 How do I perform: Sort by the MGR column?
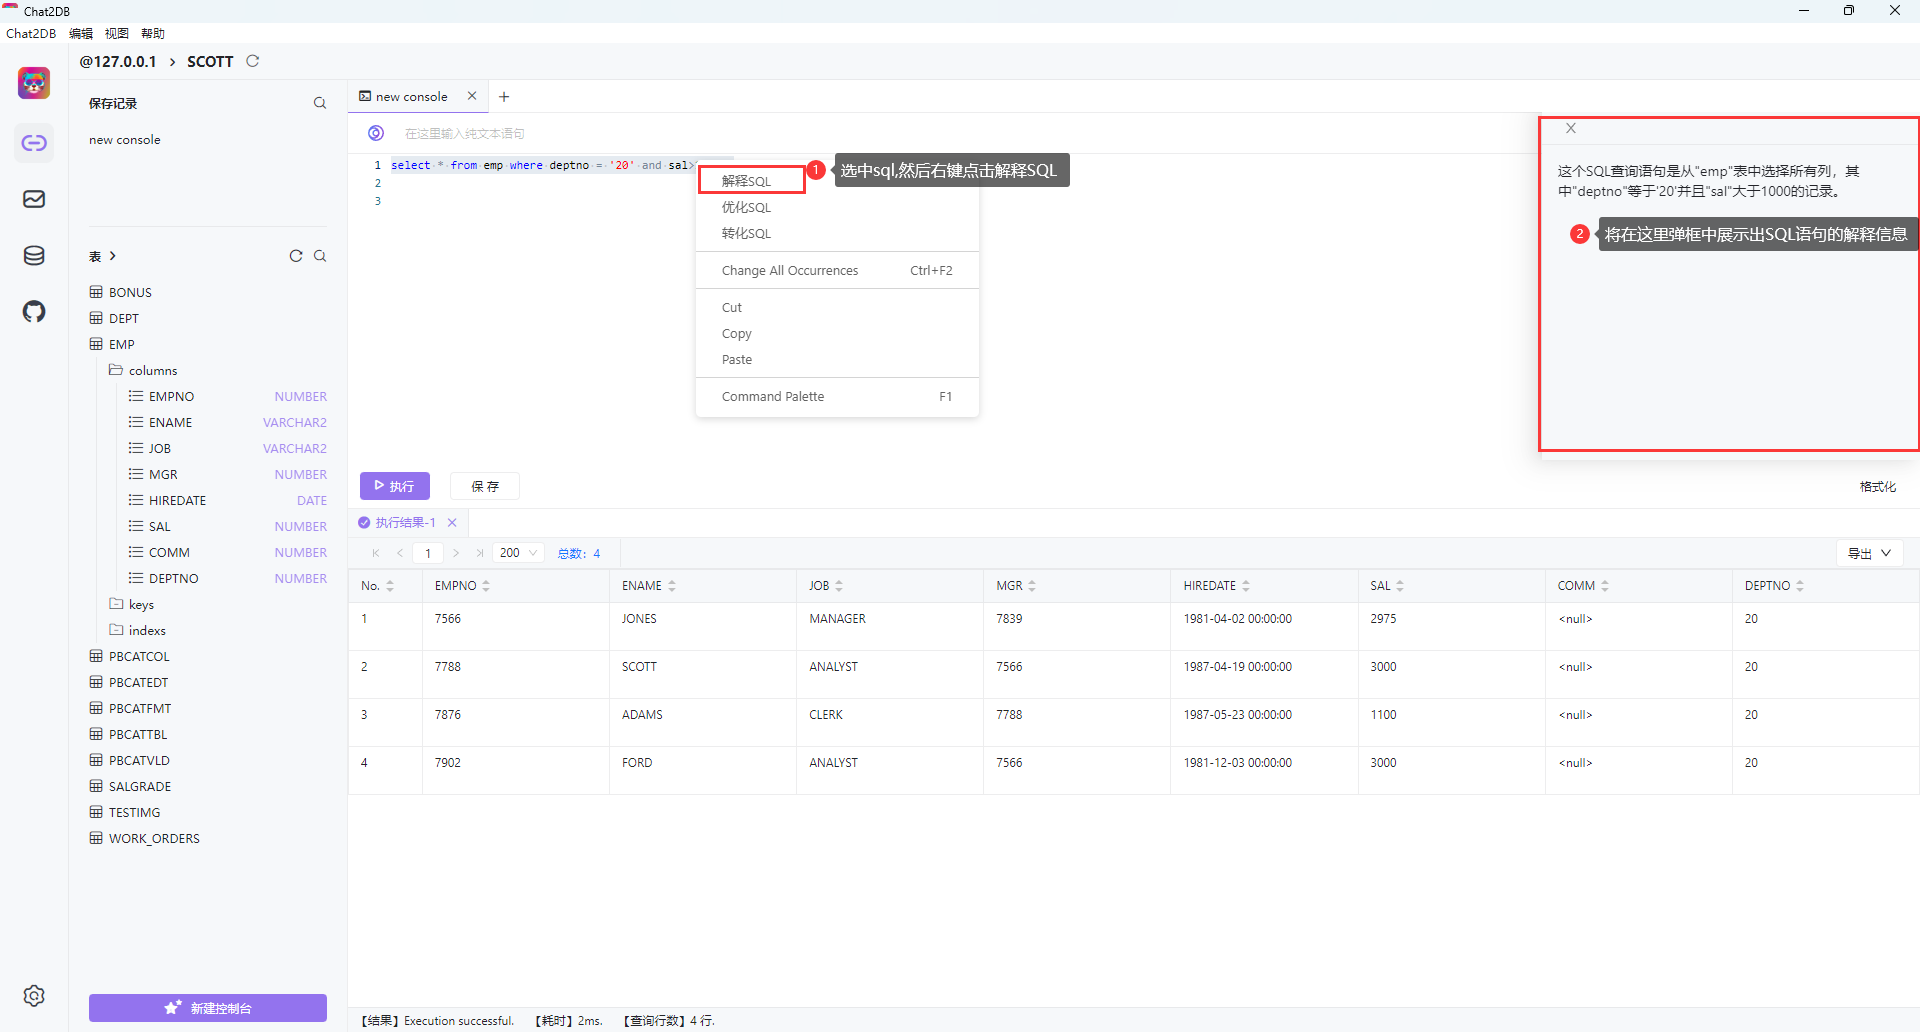click(1032, 586)
